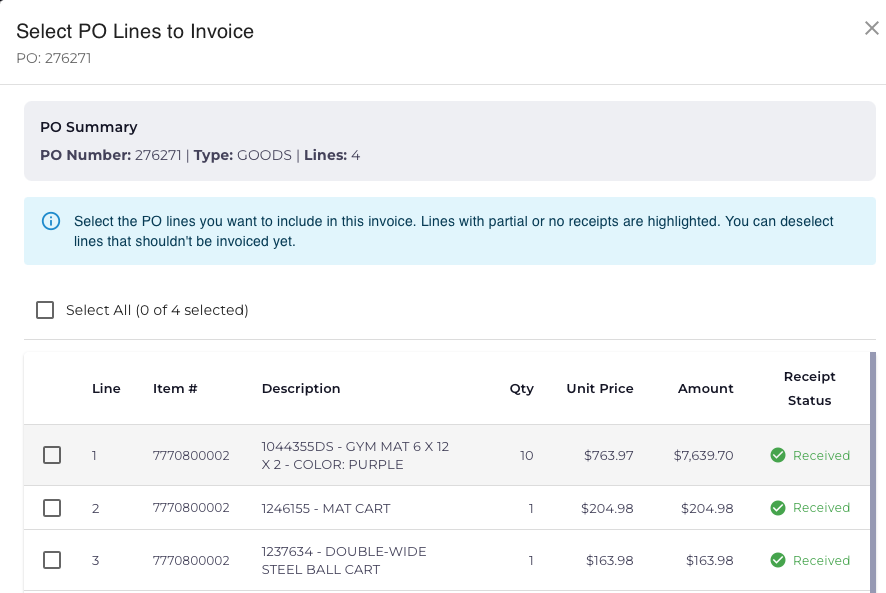Click the $7,639.70 amount cell

703,456
